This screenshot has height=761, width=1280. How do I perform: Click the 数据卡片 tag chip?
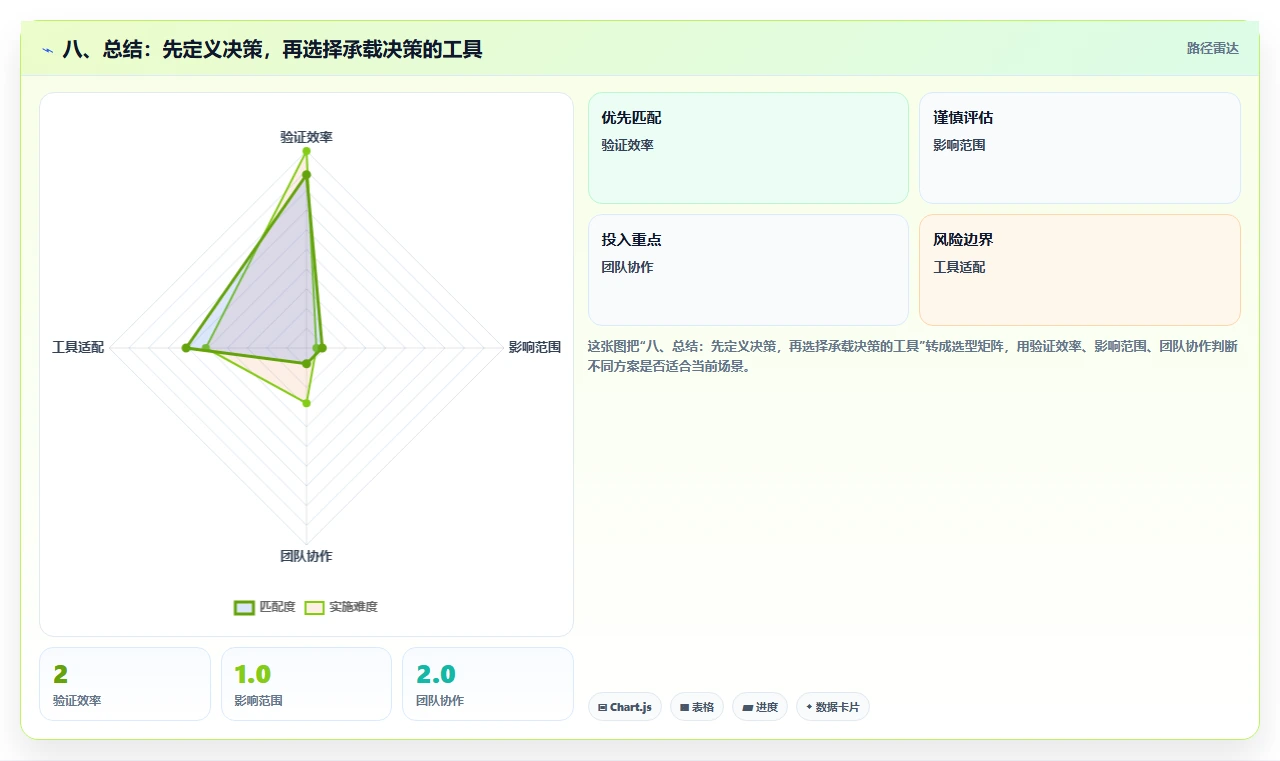pyautogui.click(x=833, y=707)
